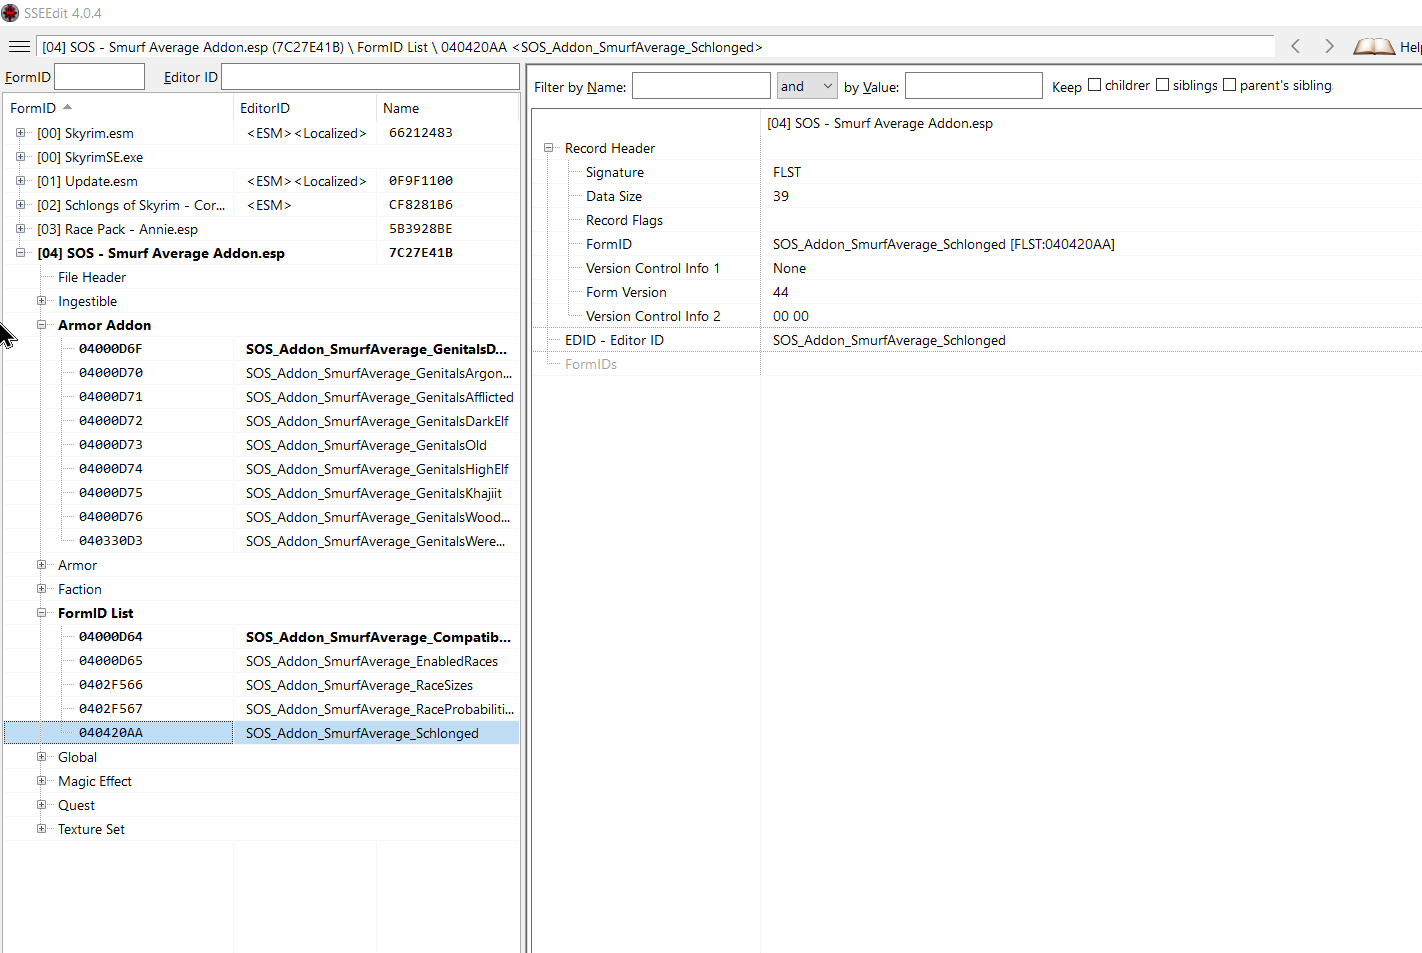Image resolution: width=1422 pixels, height=953 pixels.
Task: Select the SOS_Addon_SmurfAverage_Compatib... record
Action: click(x=261, y=637)
